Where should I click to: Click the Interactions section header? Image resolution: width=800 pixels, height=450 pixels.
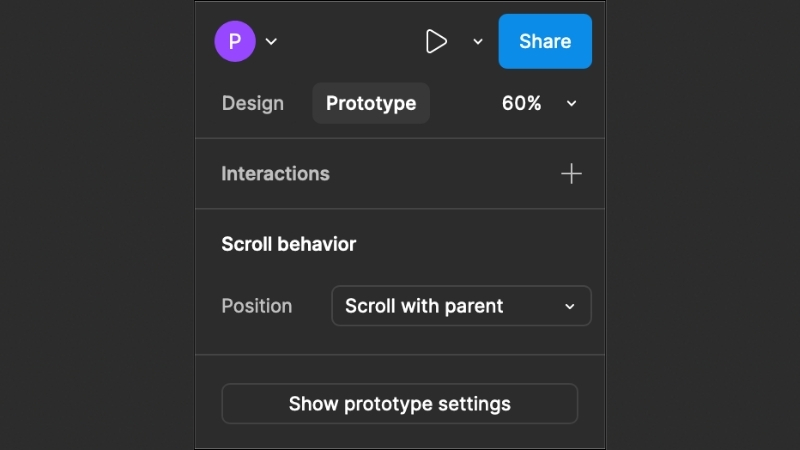pyautogui.click(x=275, y=174)
